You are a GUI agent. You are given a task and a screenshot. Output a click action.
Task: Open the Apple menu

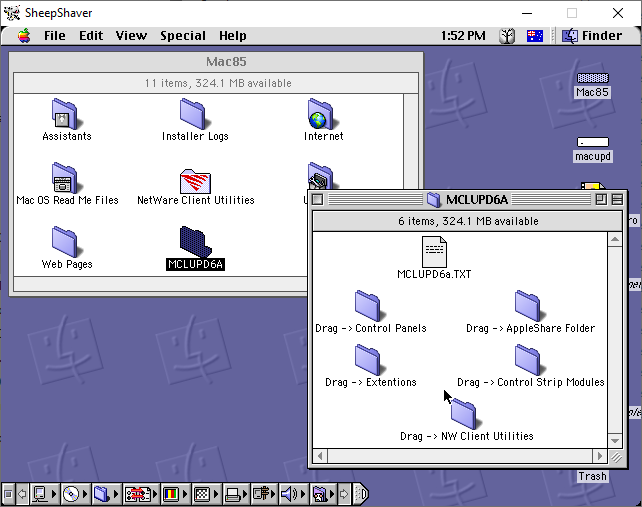point(24,36)
